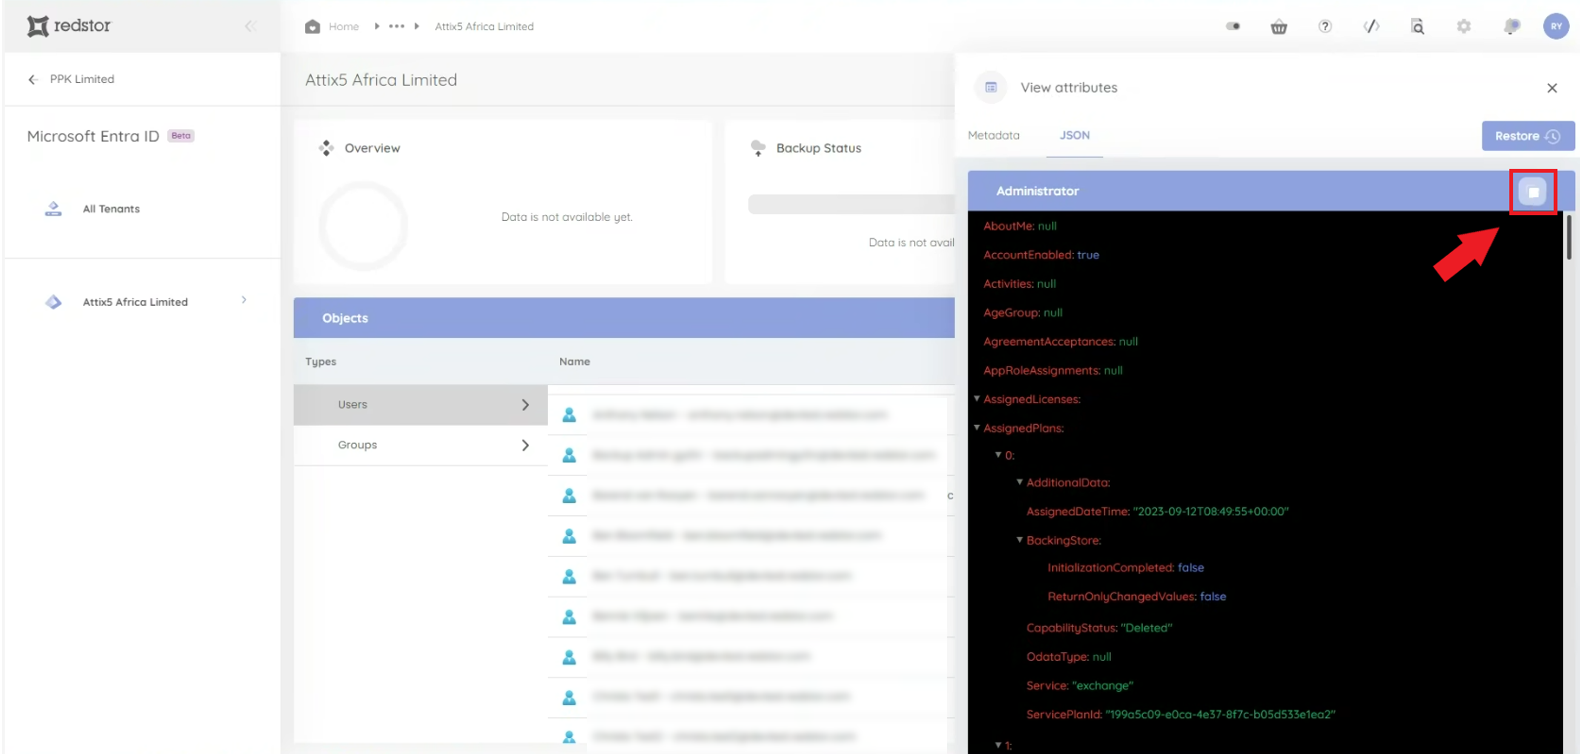Viewport: 1580px width, 754px height.
Task: Click the Attix5 Africa Limited tenant icon
Action: tap(53, 302)
